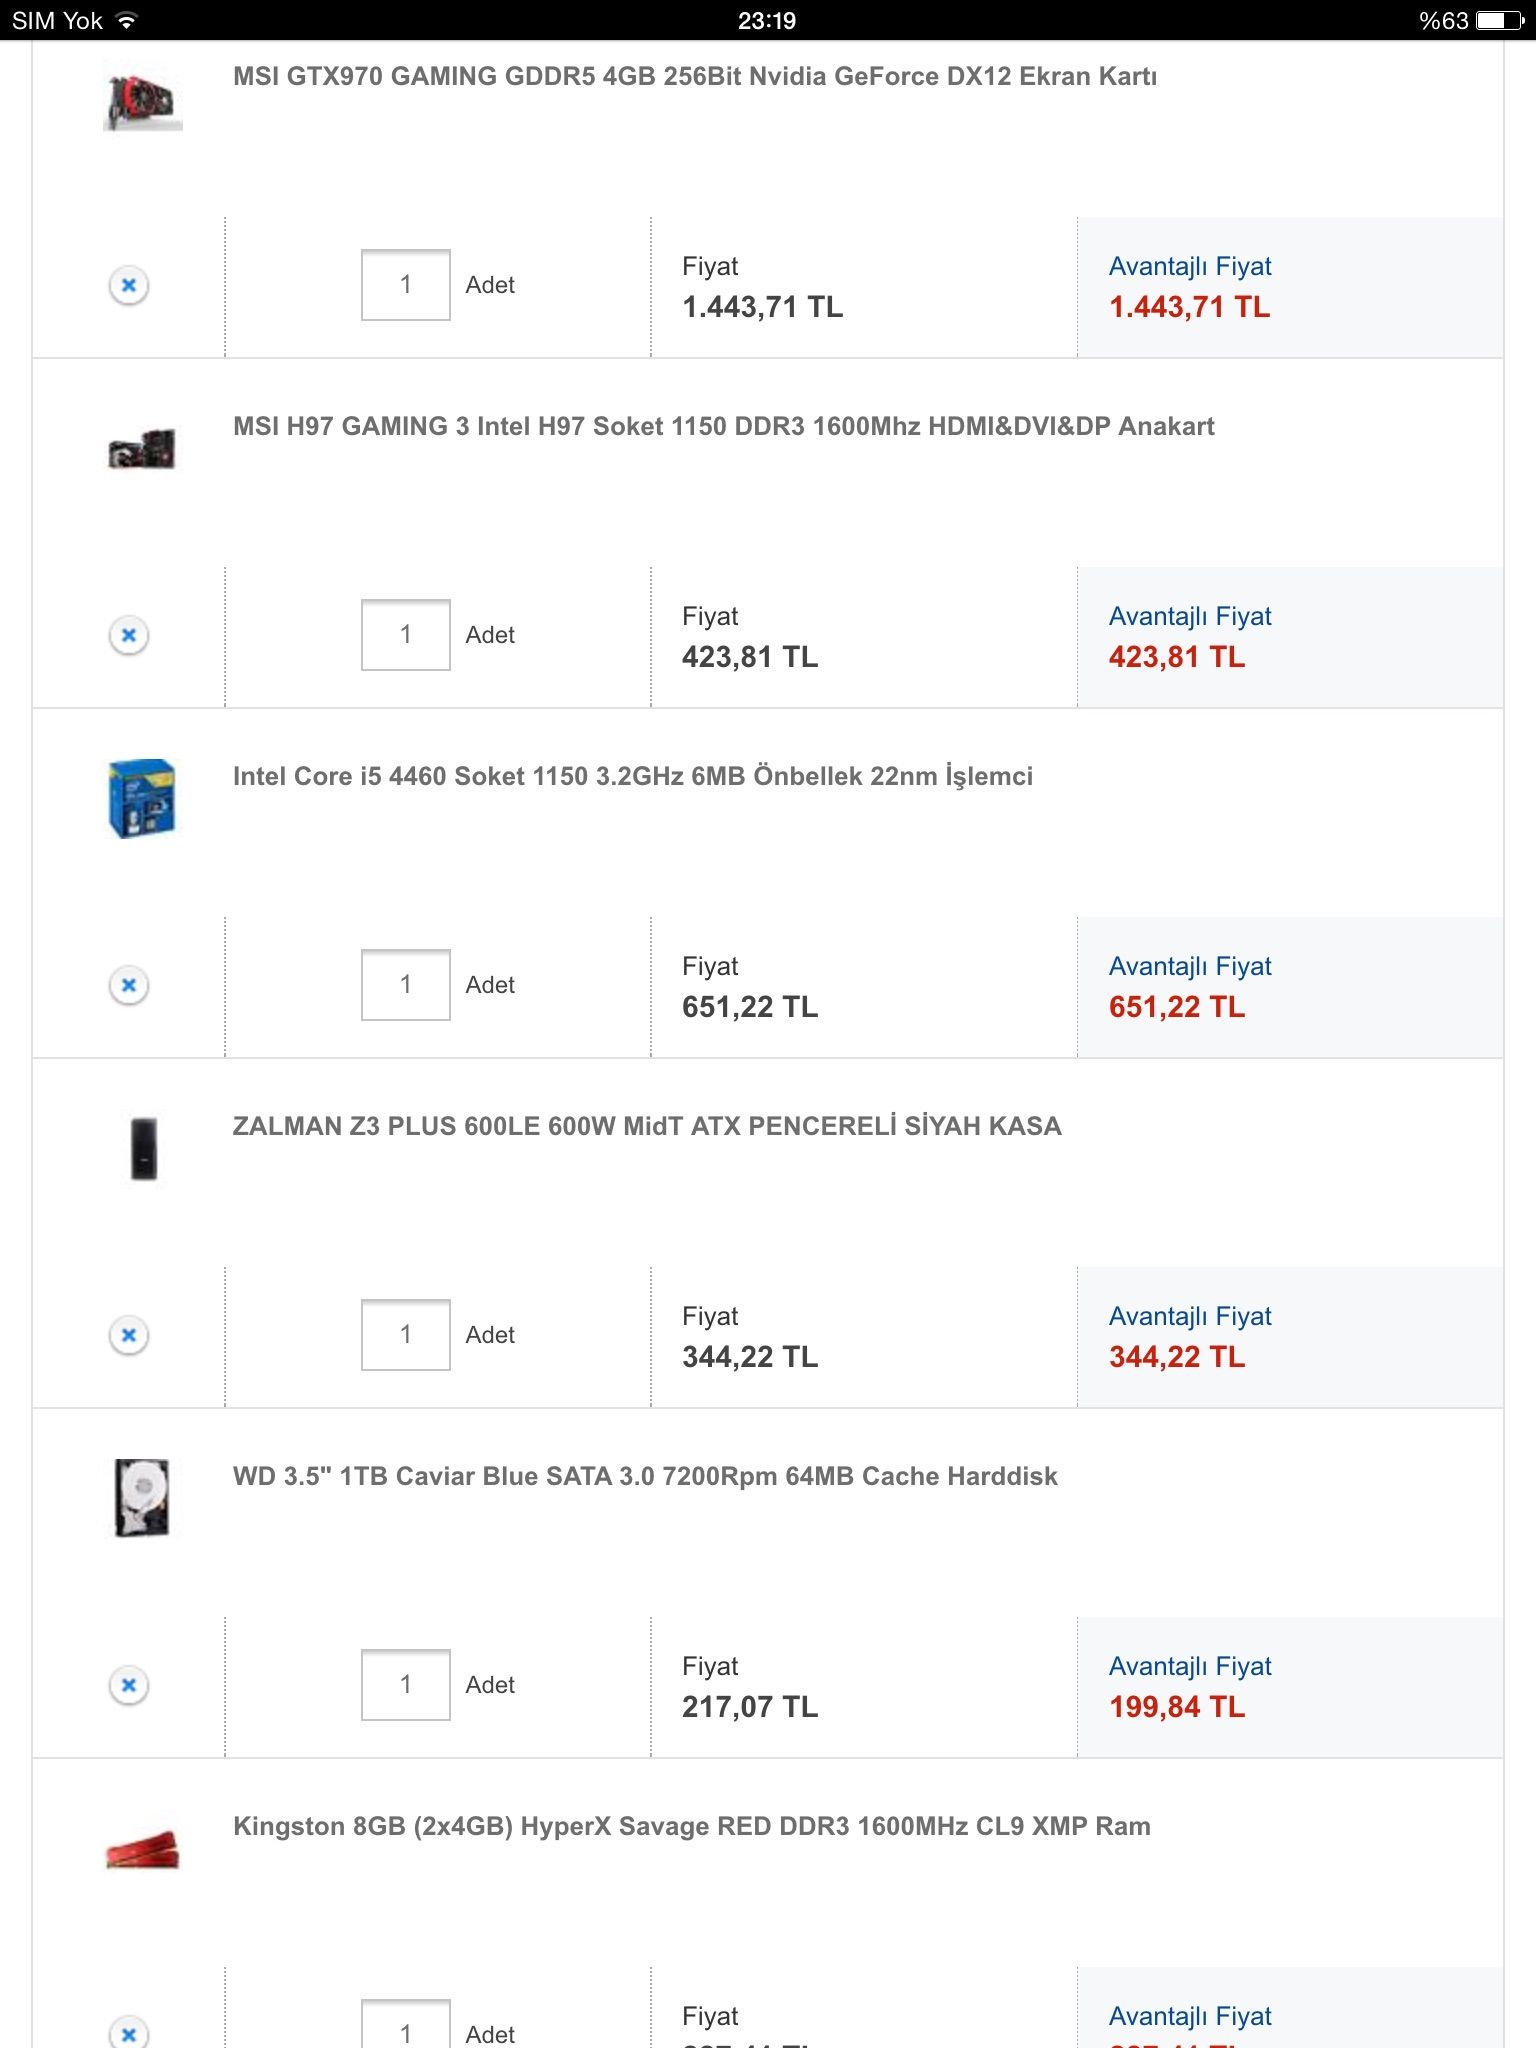Tap the Intel Core i5 box thumbnail
This screenshot has width=1536, height=2048.
tap(142, 798)
